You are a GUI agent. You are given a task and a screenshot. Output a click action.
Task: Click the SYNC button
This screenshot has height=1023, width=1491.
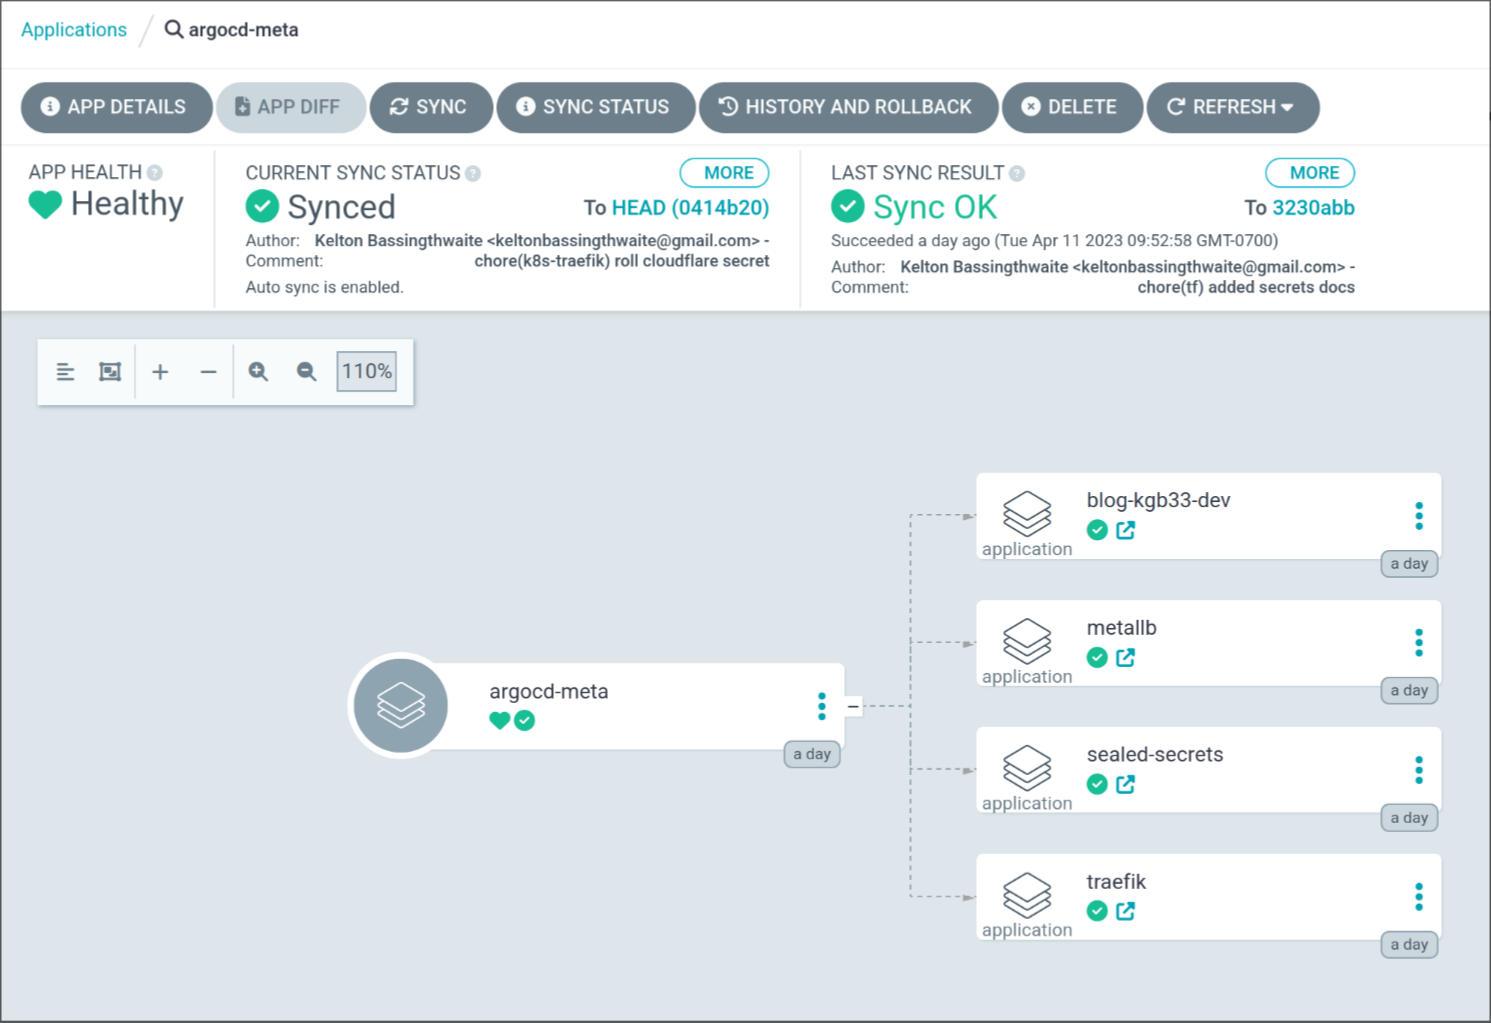tap(430, 107)
